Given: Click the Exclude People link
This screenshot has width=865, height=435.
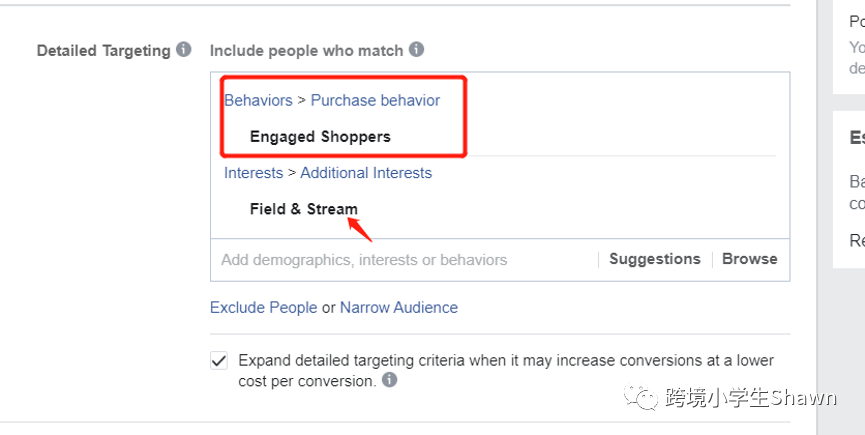Looking at the screenshot, I should click(264, 308).
